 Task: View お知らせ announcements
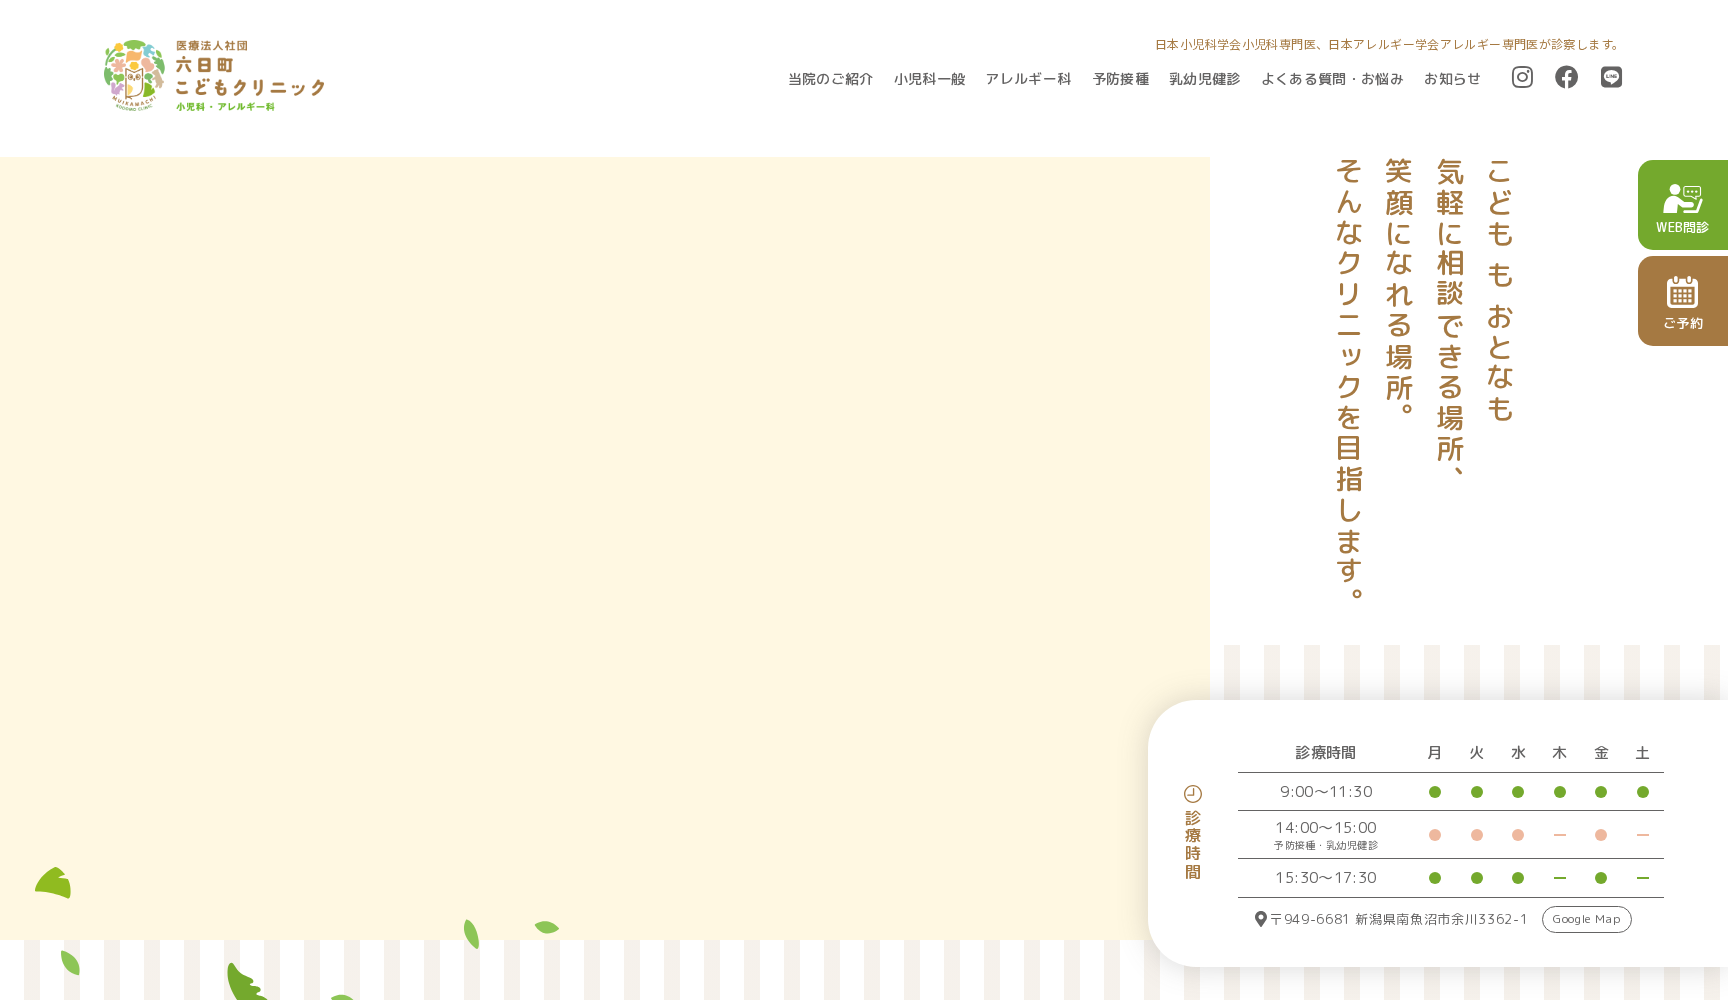point(1452,79)
